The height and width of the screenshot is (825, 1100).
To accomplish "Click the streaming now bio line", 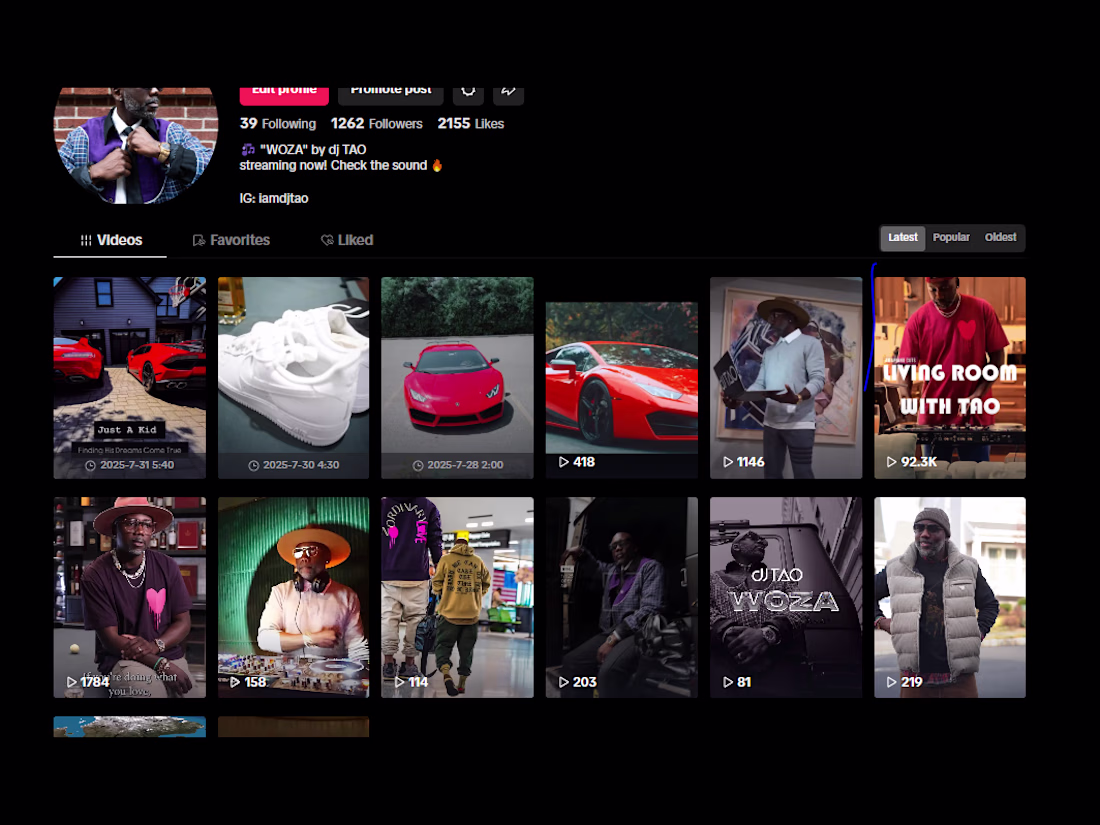I will pos(341,166).
